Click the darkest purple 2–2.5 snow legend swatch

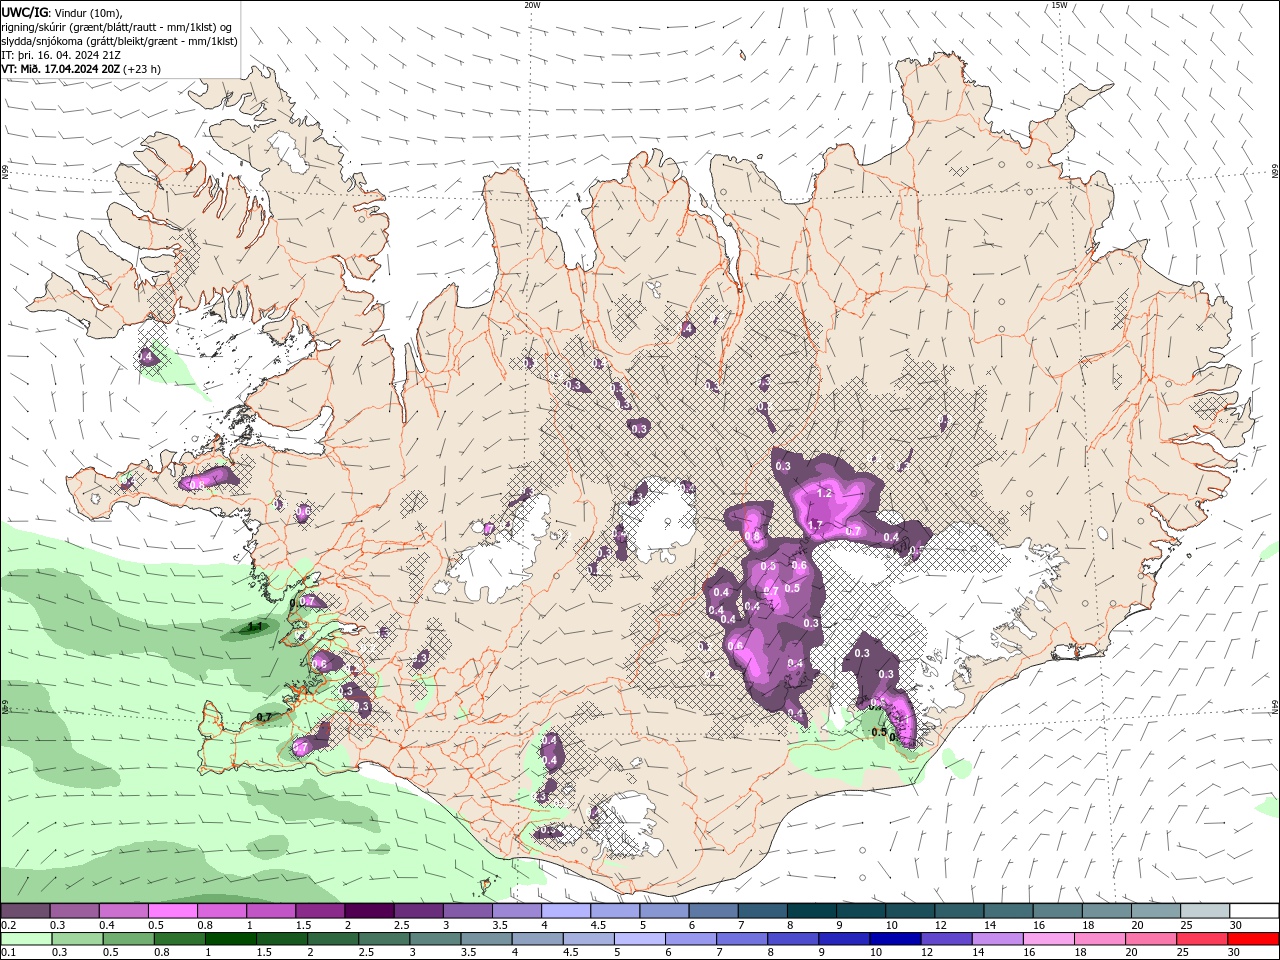pos(368,911)
